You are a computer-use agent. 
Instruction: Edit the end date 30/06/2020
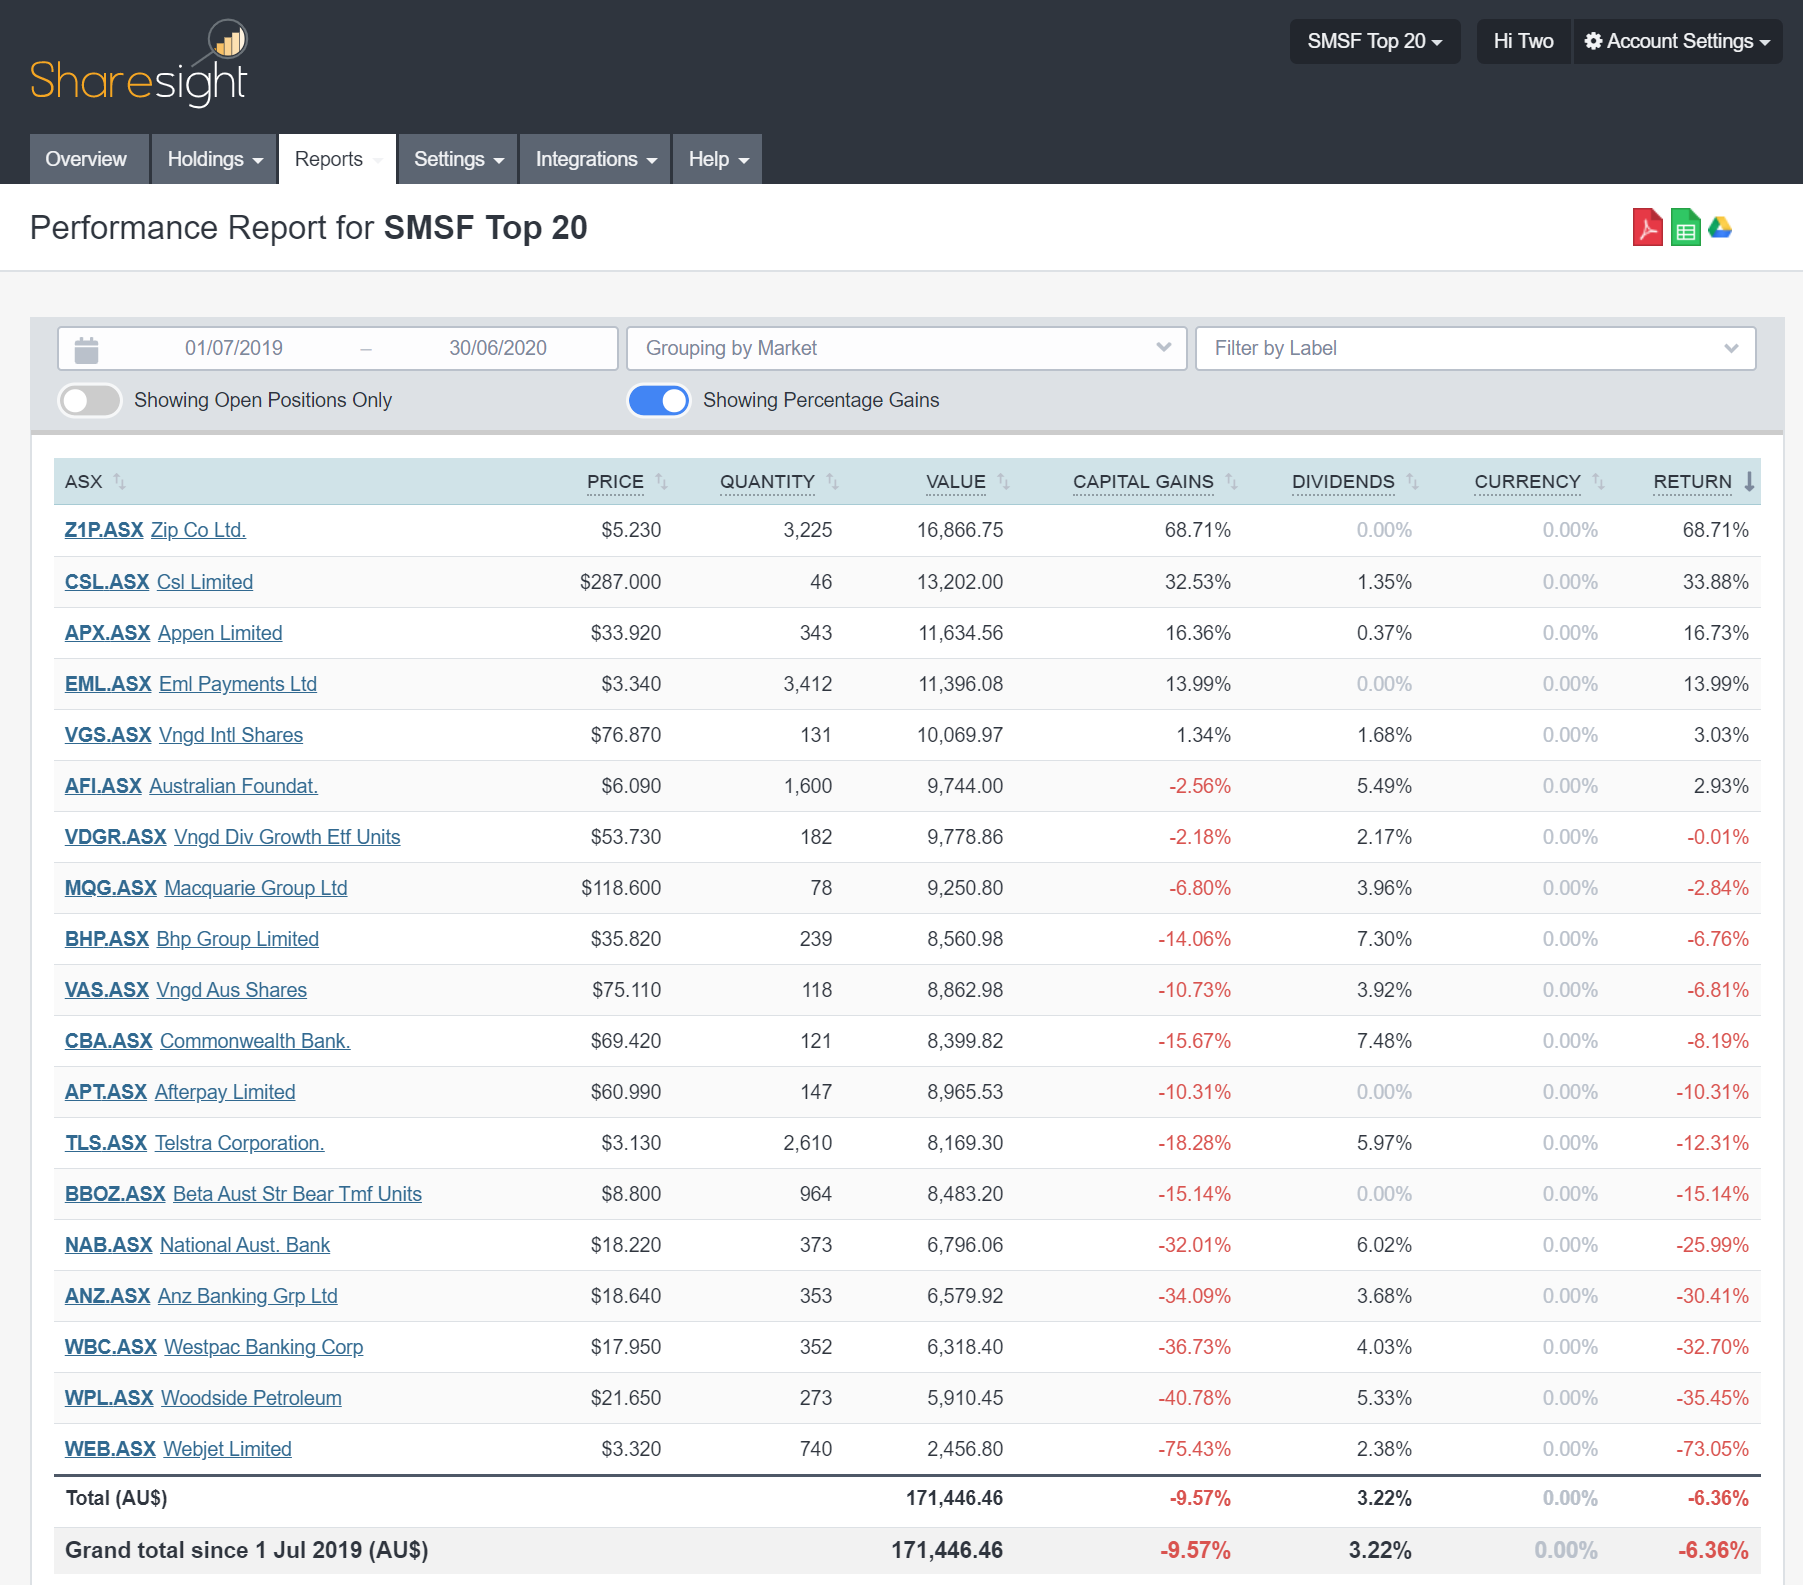[x=498, y=349]
